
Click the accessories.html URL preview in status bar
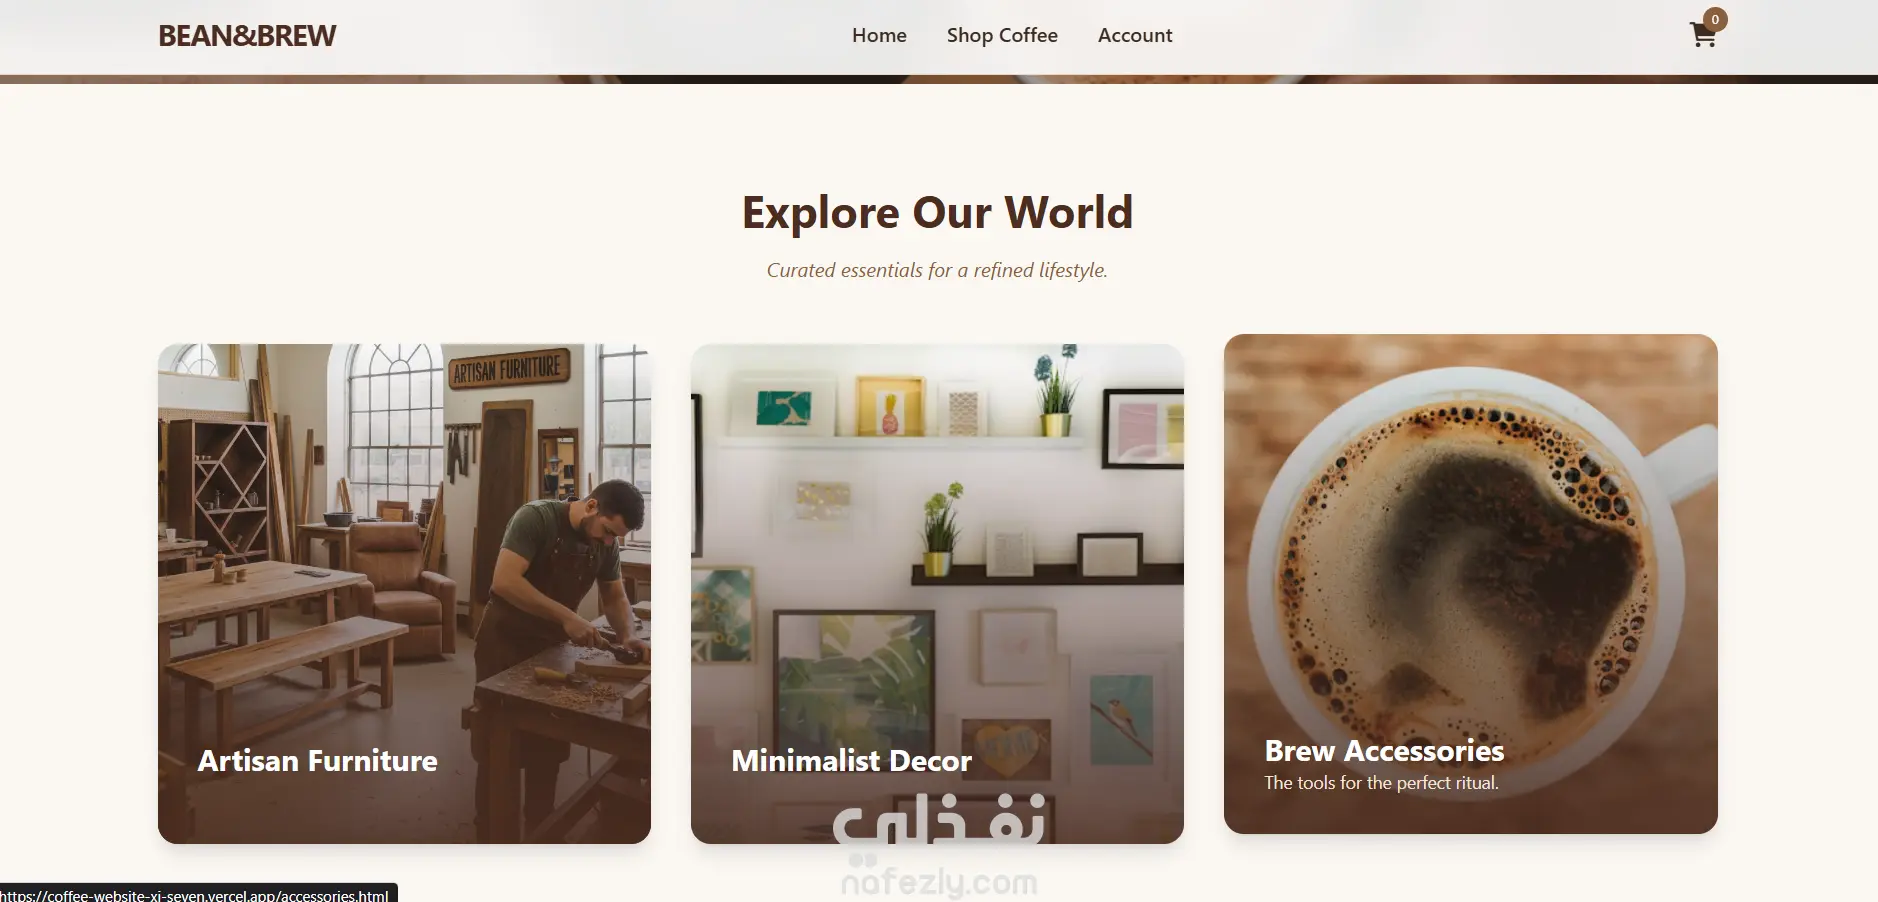(x=198, y=894)
